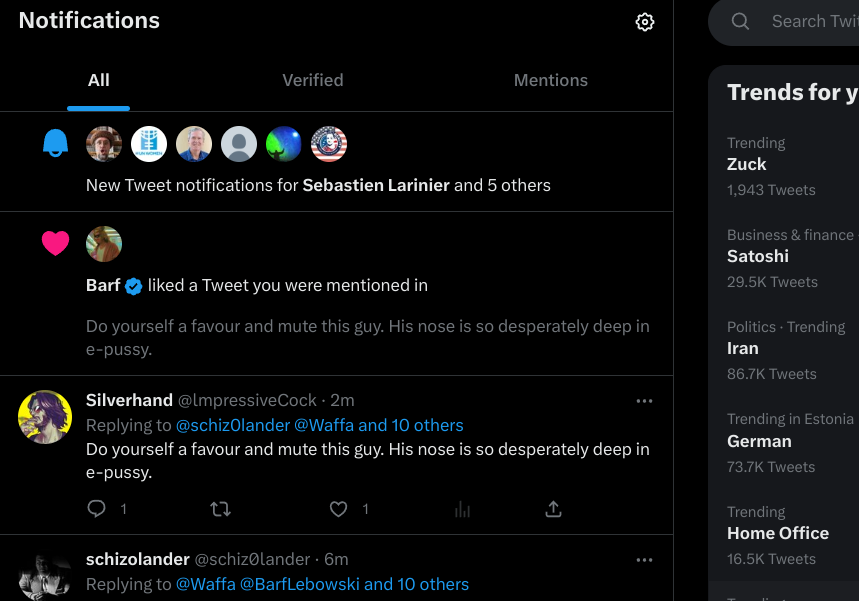
Task: Click the blue bell notification icon
Action: [55, 144]
